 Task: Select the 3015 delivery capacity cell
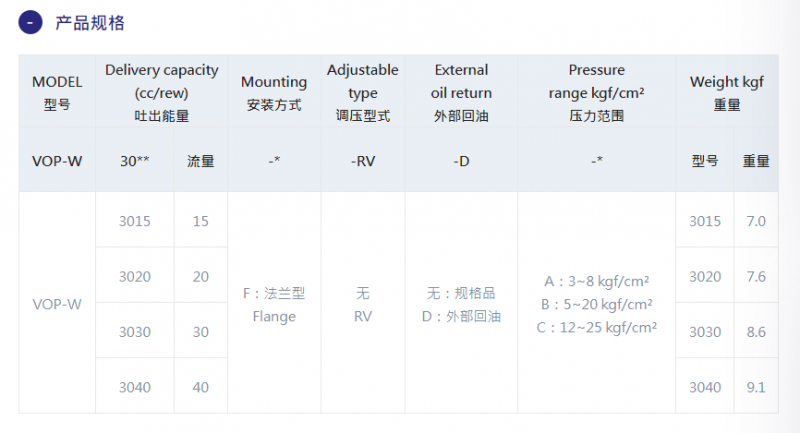(x=135, y=221)
